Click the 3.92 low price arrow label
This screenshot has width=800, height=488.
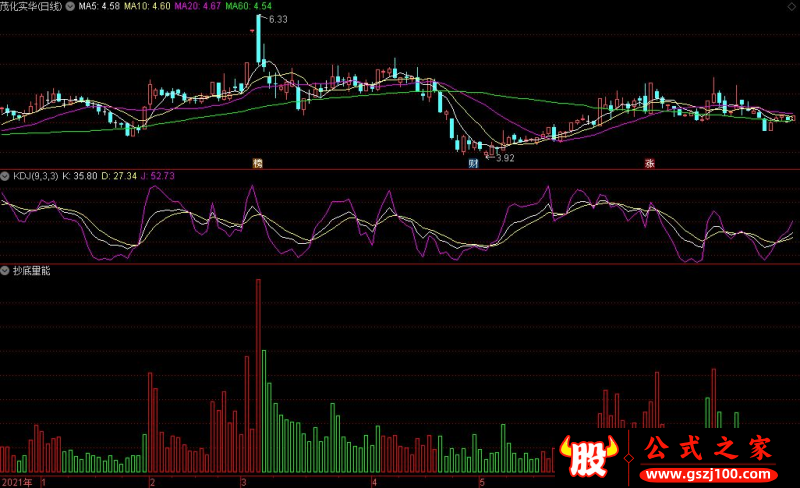pyautogui.click(x=501, y=158)
